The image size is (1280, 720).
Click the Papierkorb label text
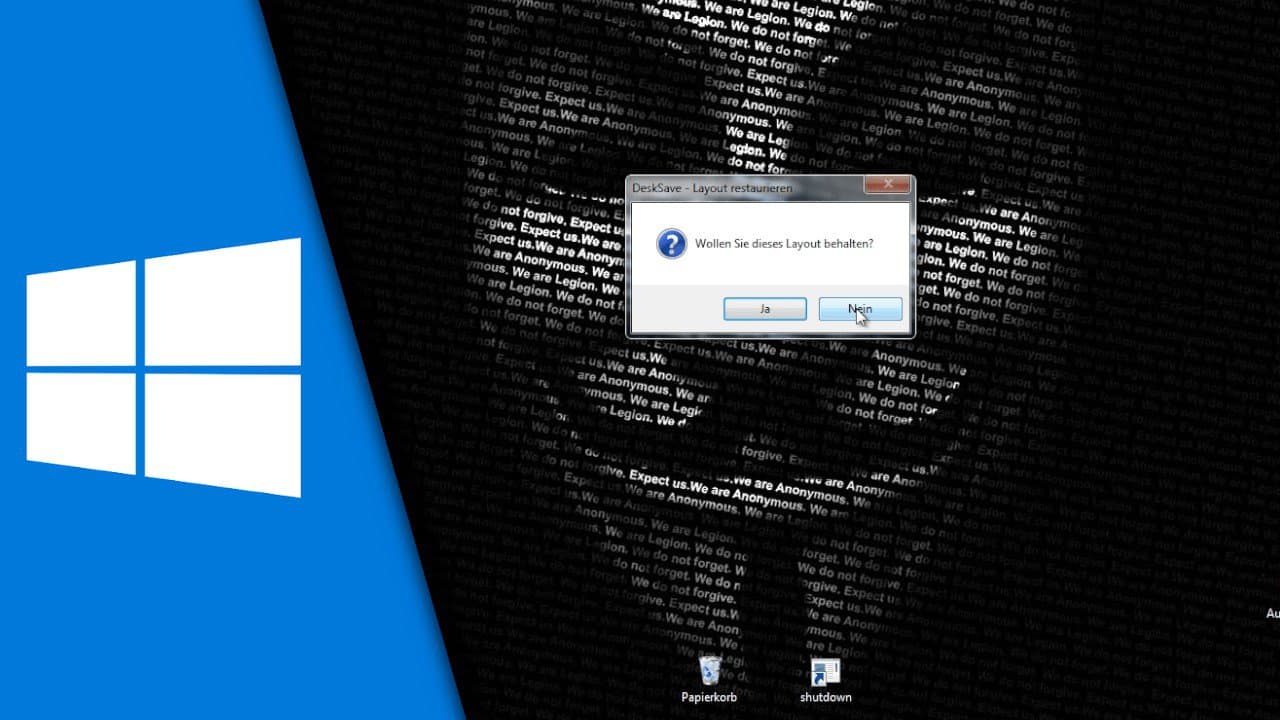click(x=709, y=697)
